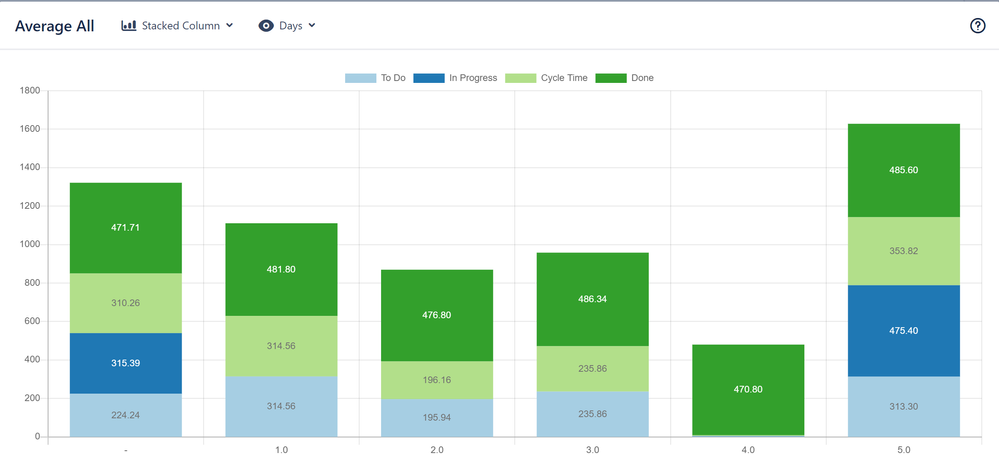Select the Done segment labeled 476.80

pos(437,315)
